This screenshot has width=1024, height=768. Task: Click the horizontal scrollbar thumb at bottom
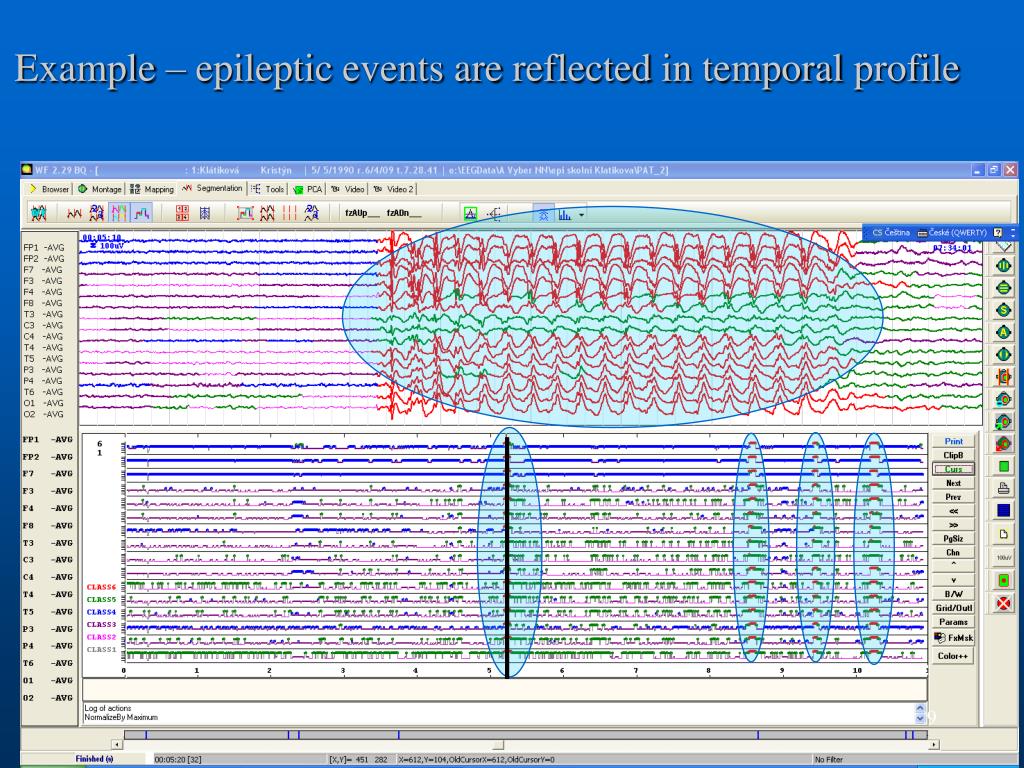click(497, 744)
